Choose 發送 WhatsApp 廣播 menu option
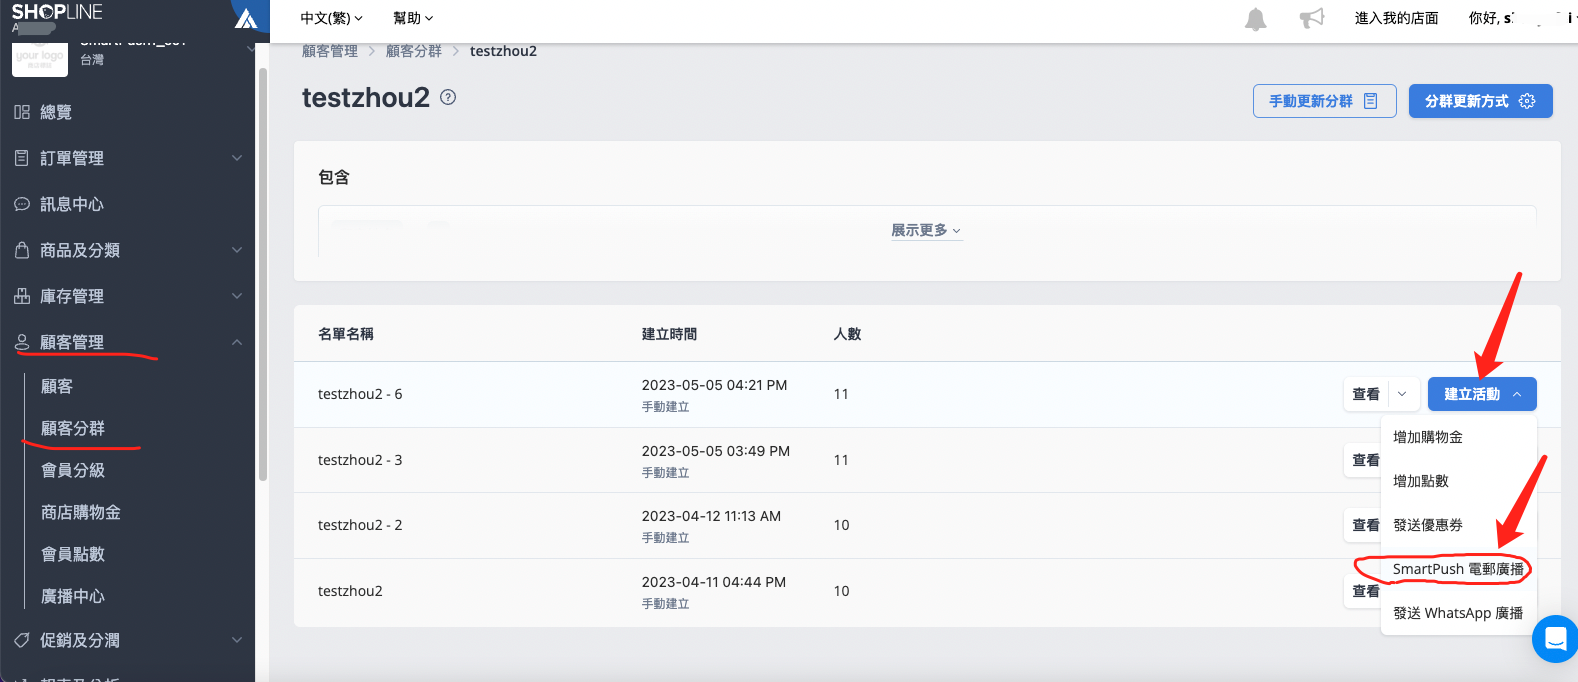 point(1457,613)
